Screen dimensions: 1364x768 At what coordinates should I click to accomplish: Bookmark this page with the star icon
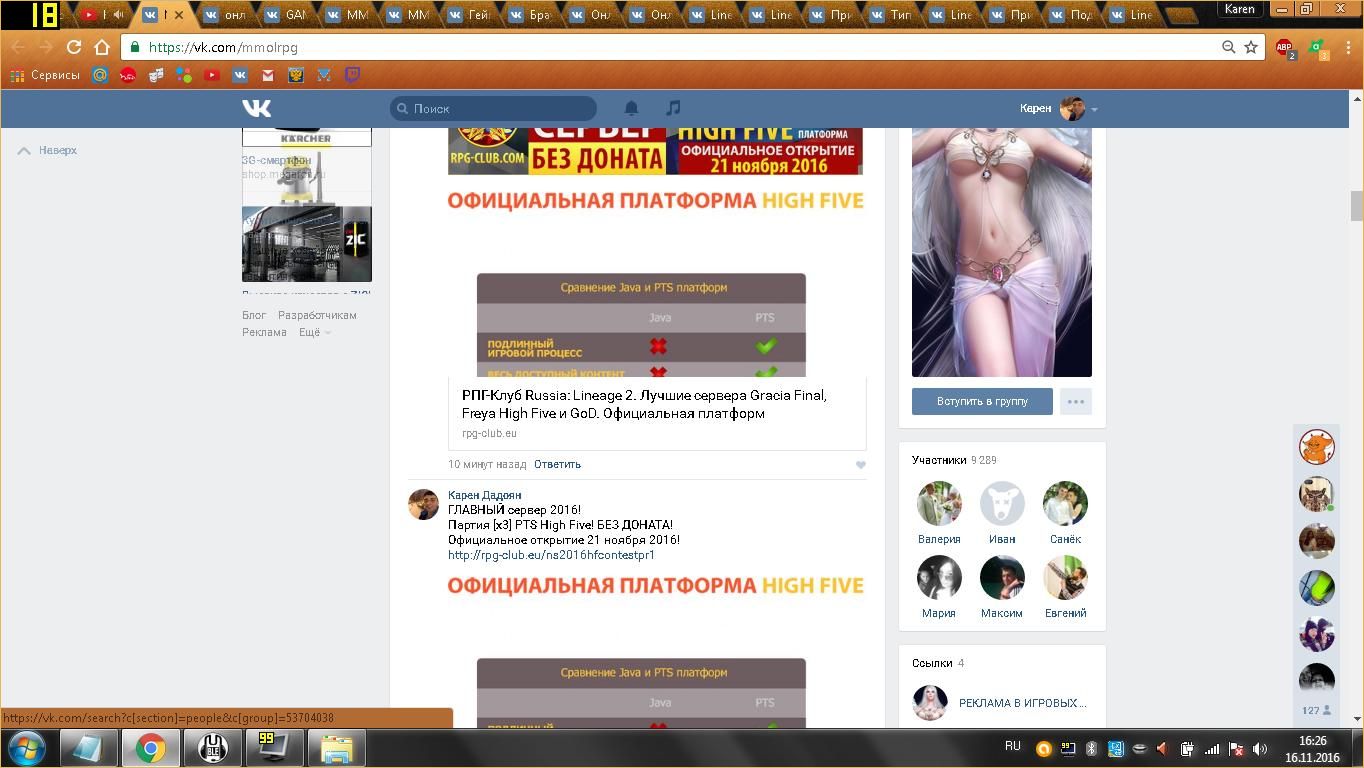pyautogui.click(x=1250, y=47)
